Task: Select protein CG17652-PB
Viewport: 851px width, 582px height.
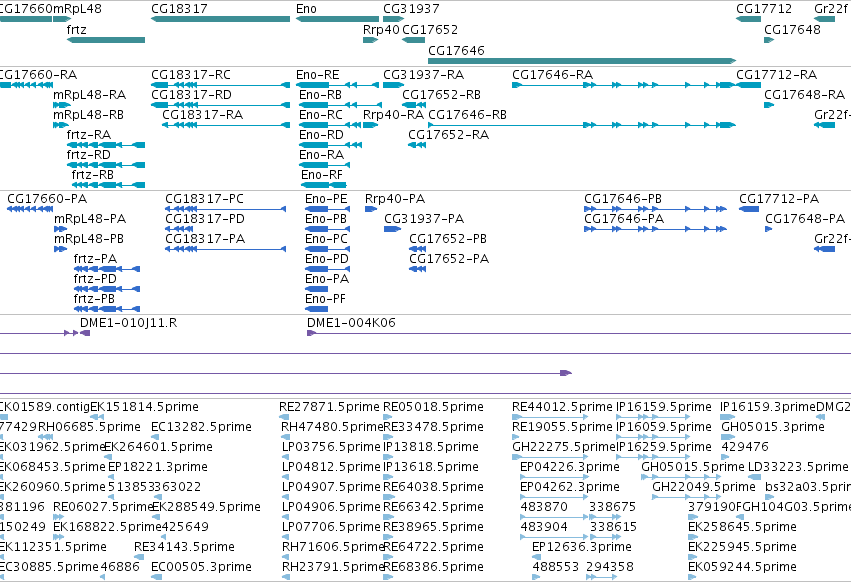Action: tap(448, 239)
